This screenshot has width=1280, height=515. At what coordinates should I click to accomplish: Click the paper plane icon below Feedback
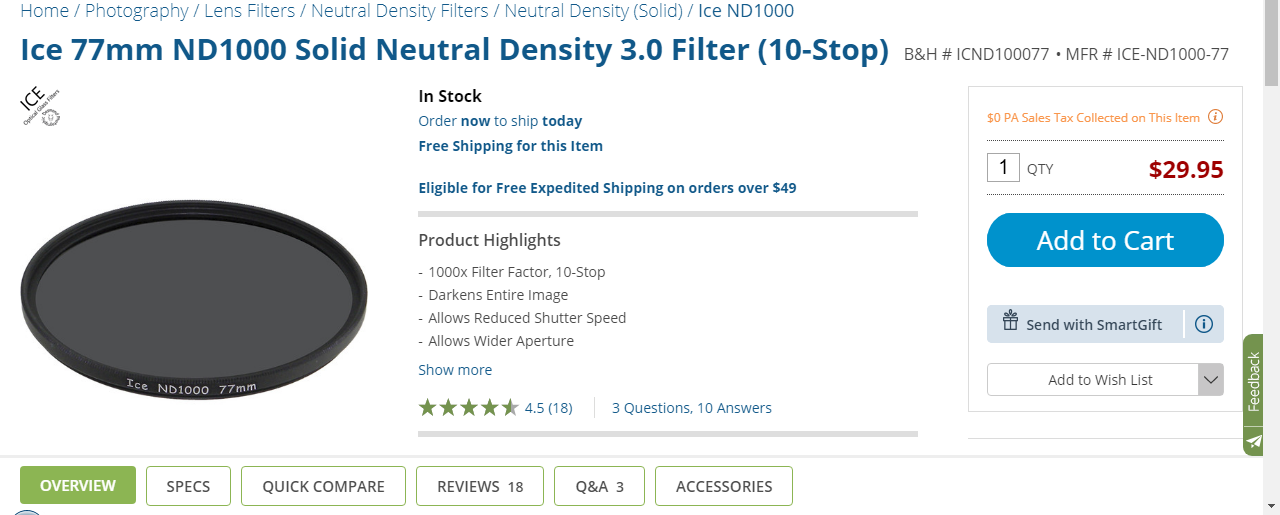1254,440
